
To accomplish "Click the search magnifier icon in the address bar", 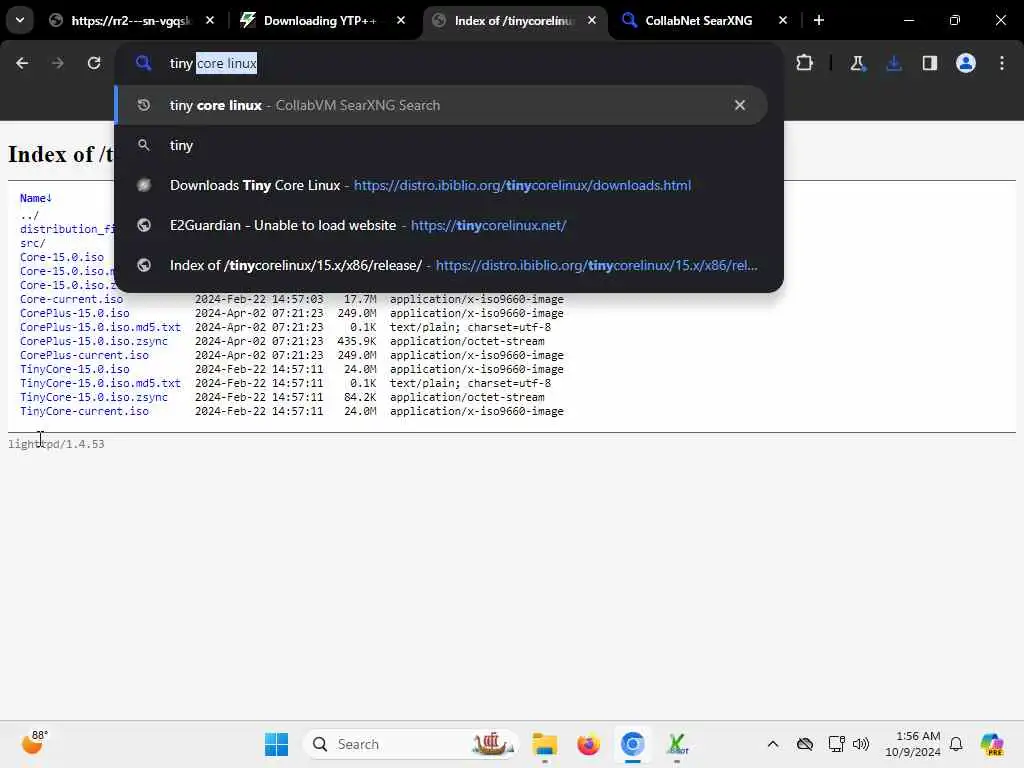I will (x=144, y=63).
